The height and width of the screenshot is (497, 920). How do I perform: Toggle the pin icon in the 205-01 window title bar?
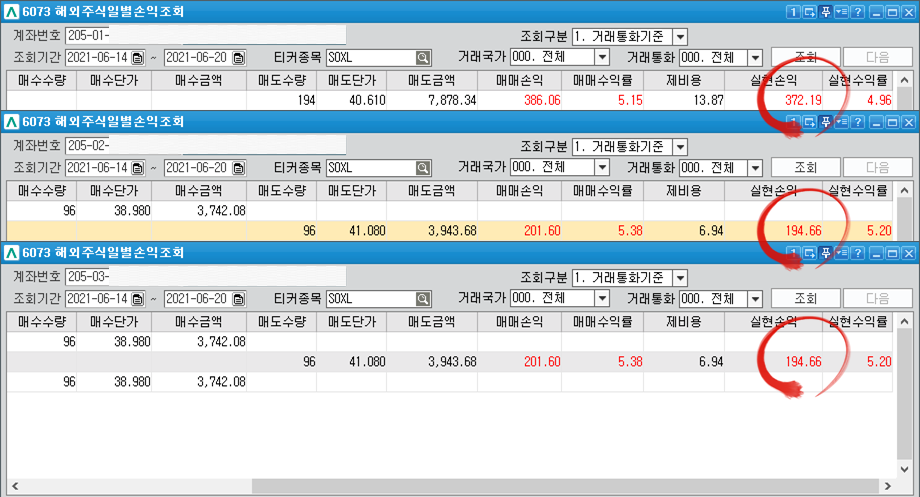click(x=826, y=12)
